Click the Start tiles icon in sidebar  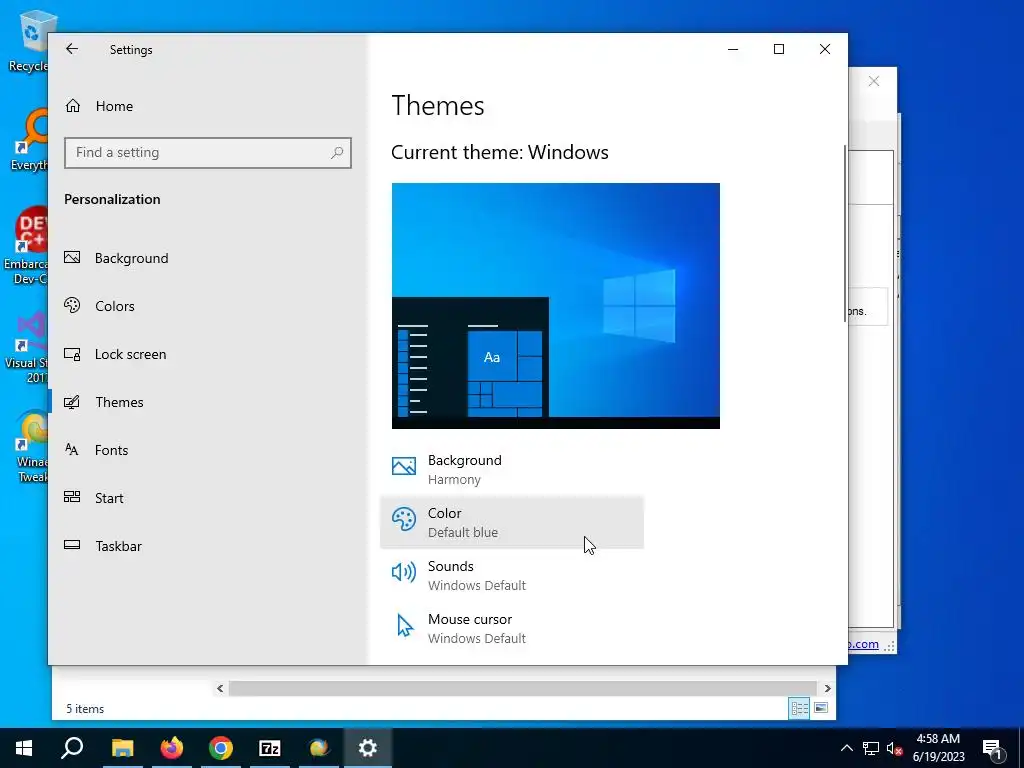coord(72,497)
